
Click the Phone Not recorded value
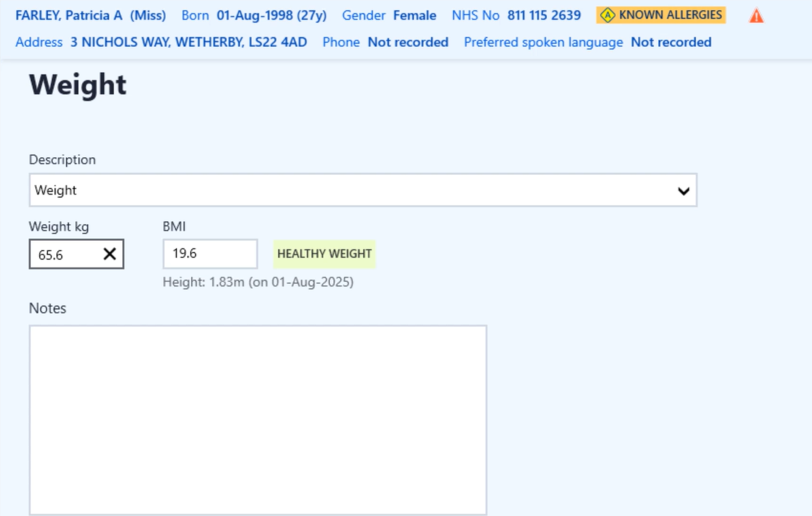[408, 42]
